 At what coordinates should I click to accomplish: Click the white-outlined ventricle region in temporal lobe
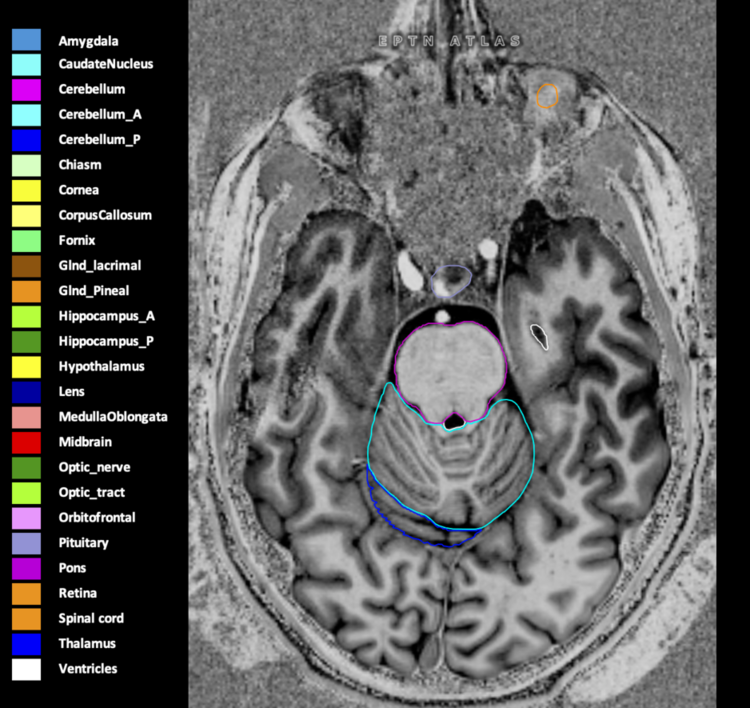pos(540,335)
